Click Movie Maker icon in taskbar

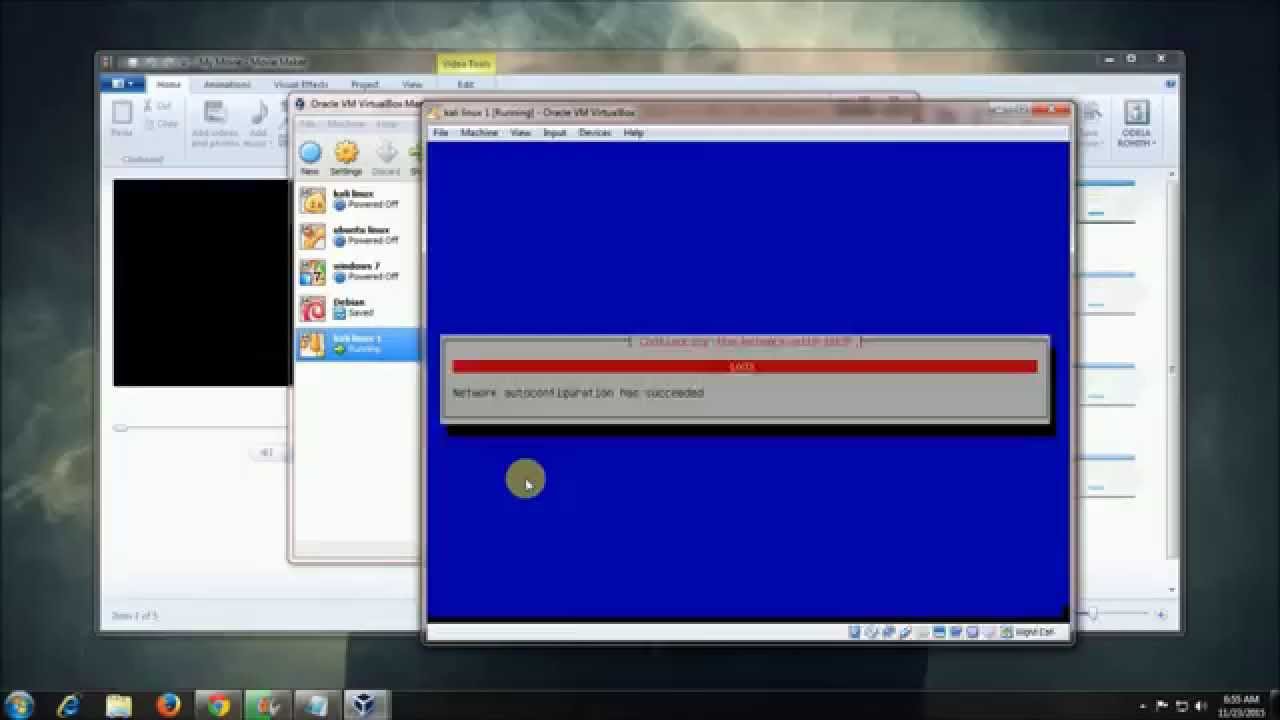(266, 705)
